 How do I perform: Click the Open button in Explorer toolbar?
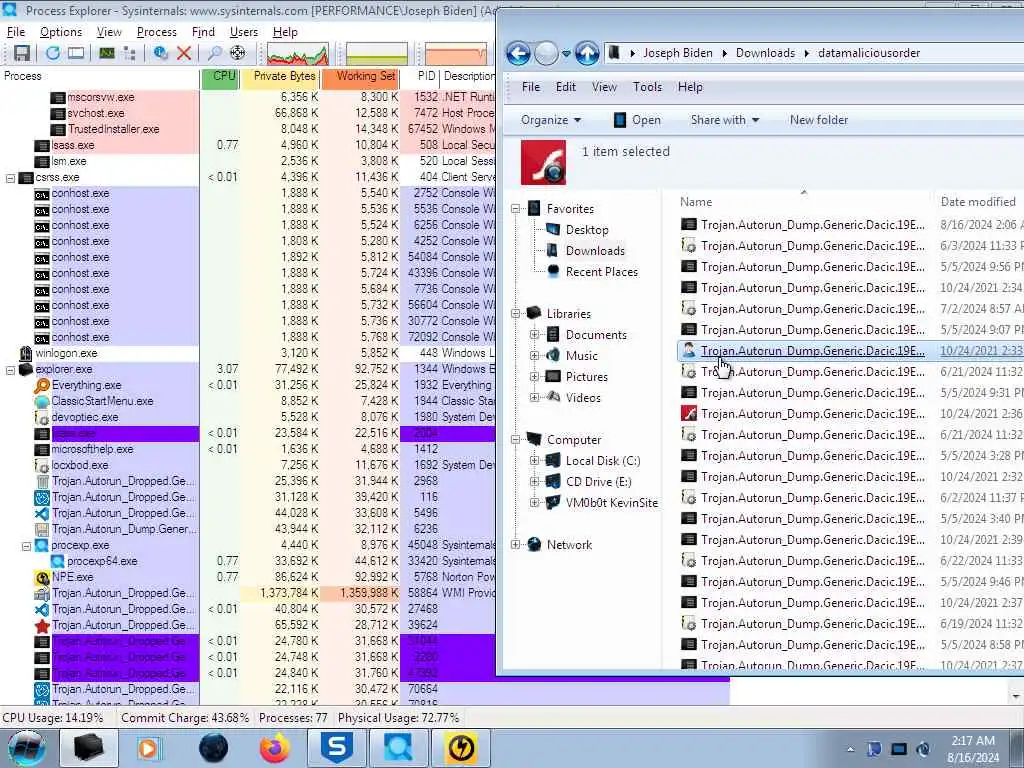pyautogui.click(x=637, y=120)
